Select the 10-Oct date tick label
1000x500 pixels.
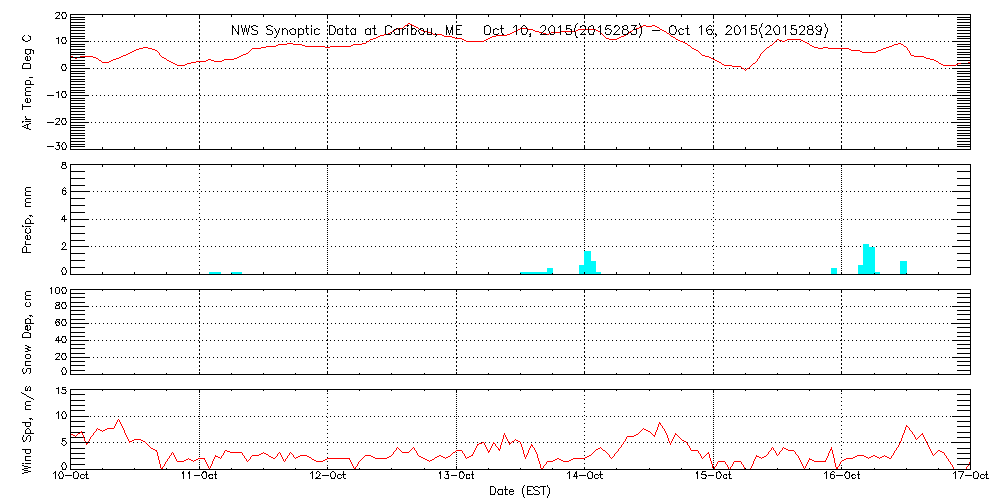[71, 477]
